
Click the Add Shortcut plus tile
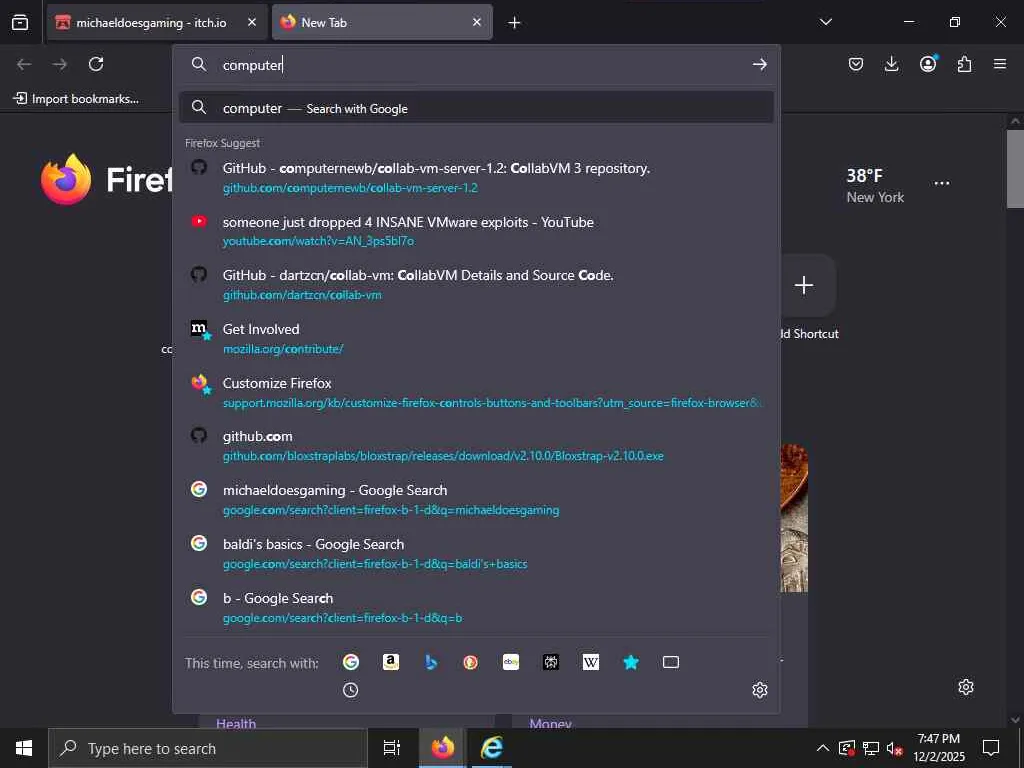point(804,285)
